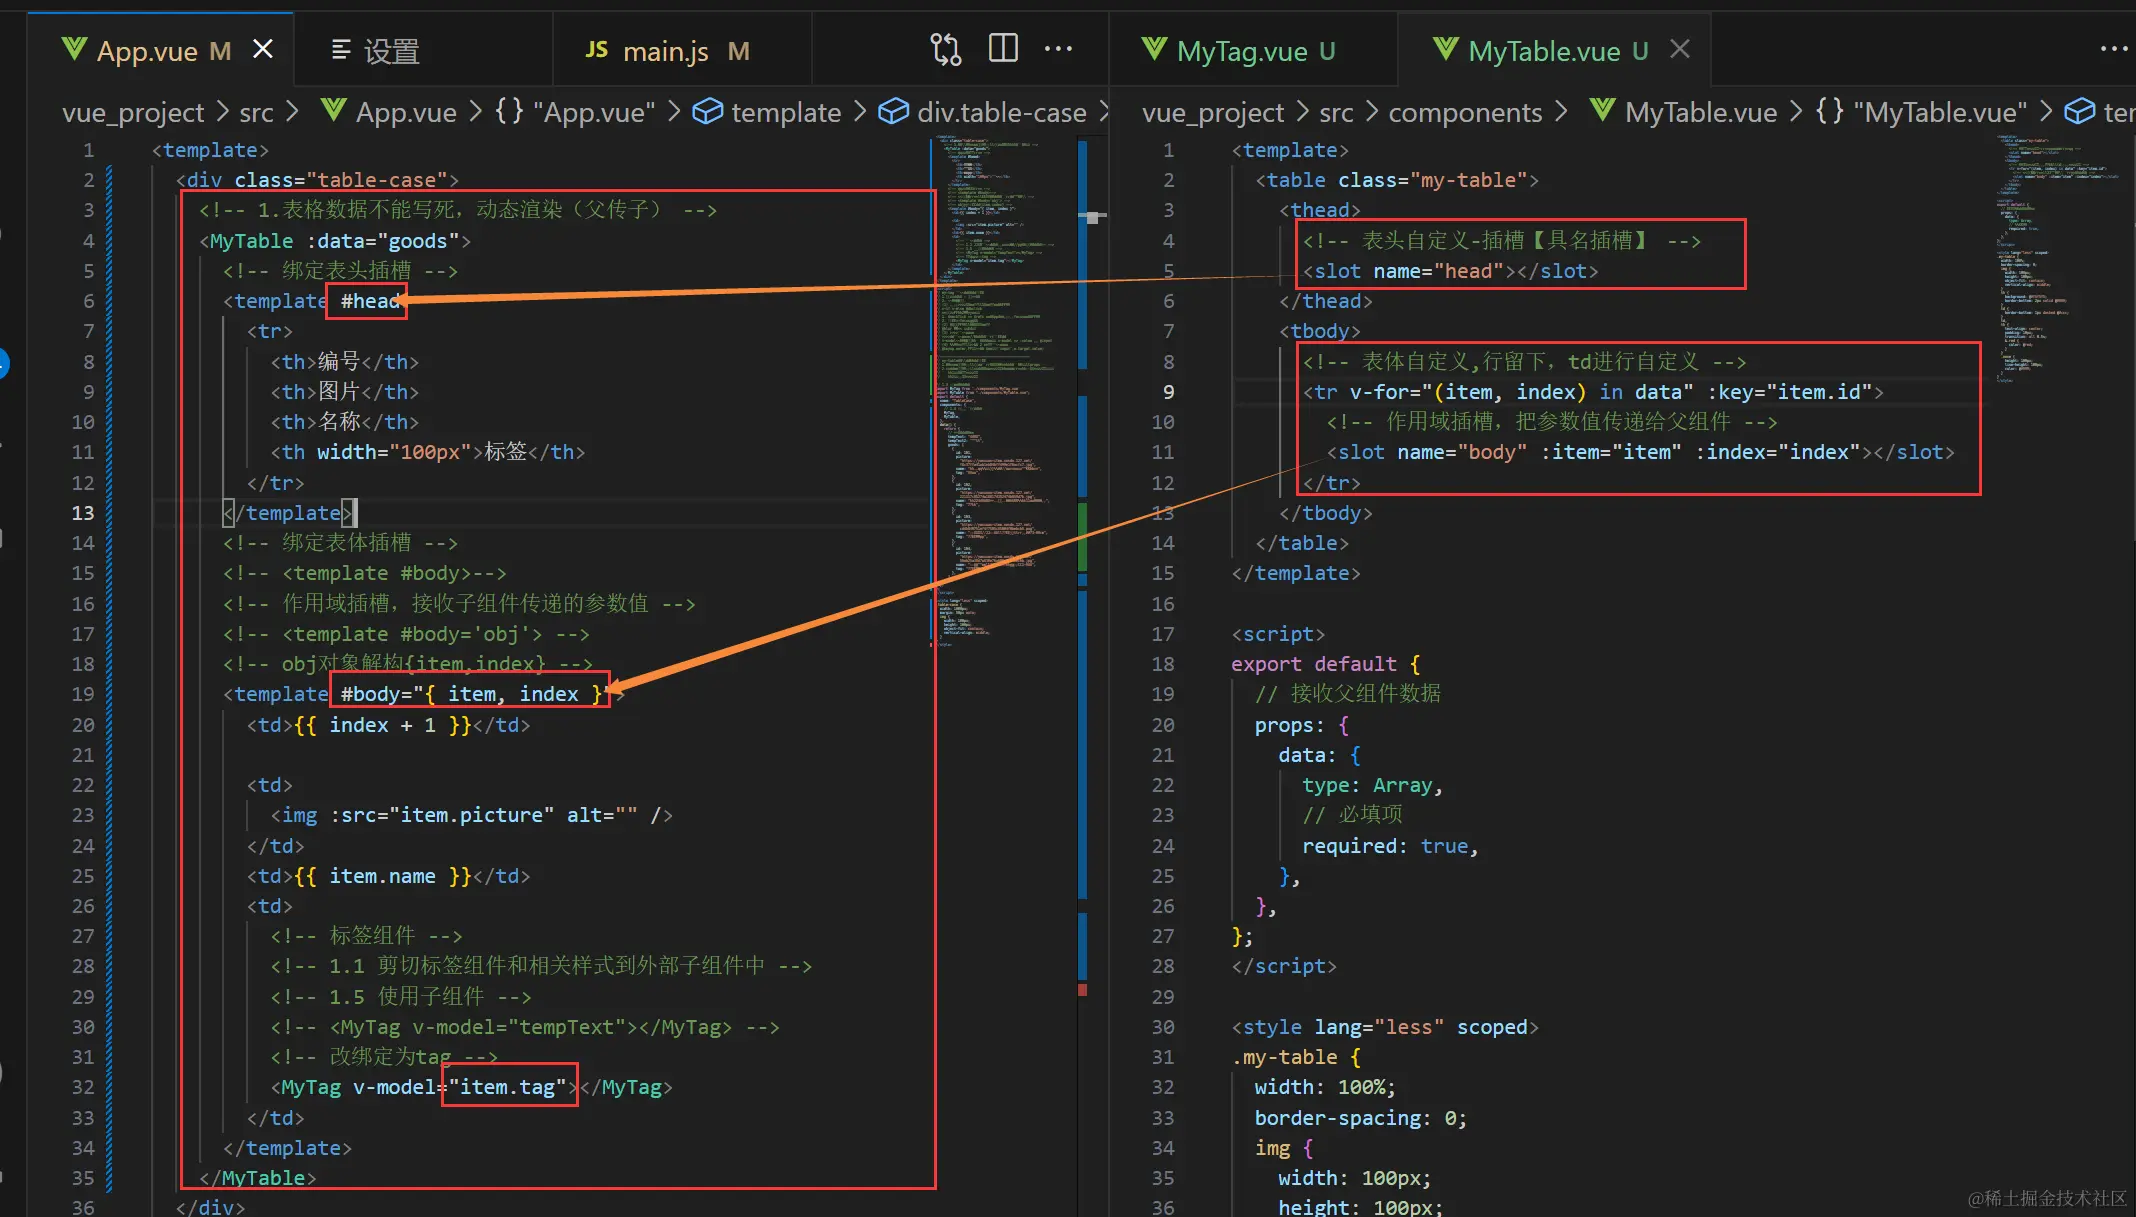Click the open changes compare icon
The width and height of the screenshot is (2136, 1217).
pos(945,49)
